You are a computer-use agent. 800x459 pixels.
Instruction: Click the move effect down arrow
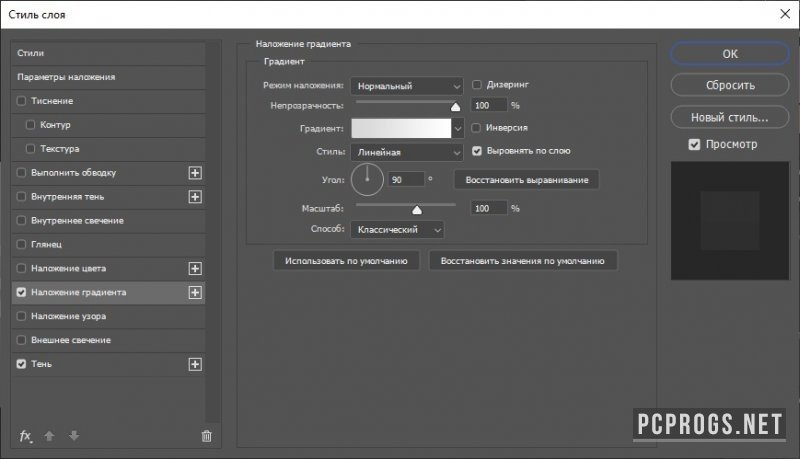pyautogui.click(x=74, y=436)
